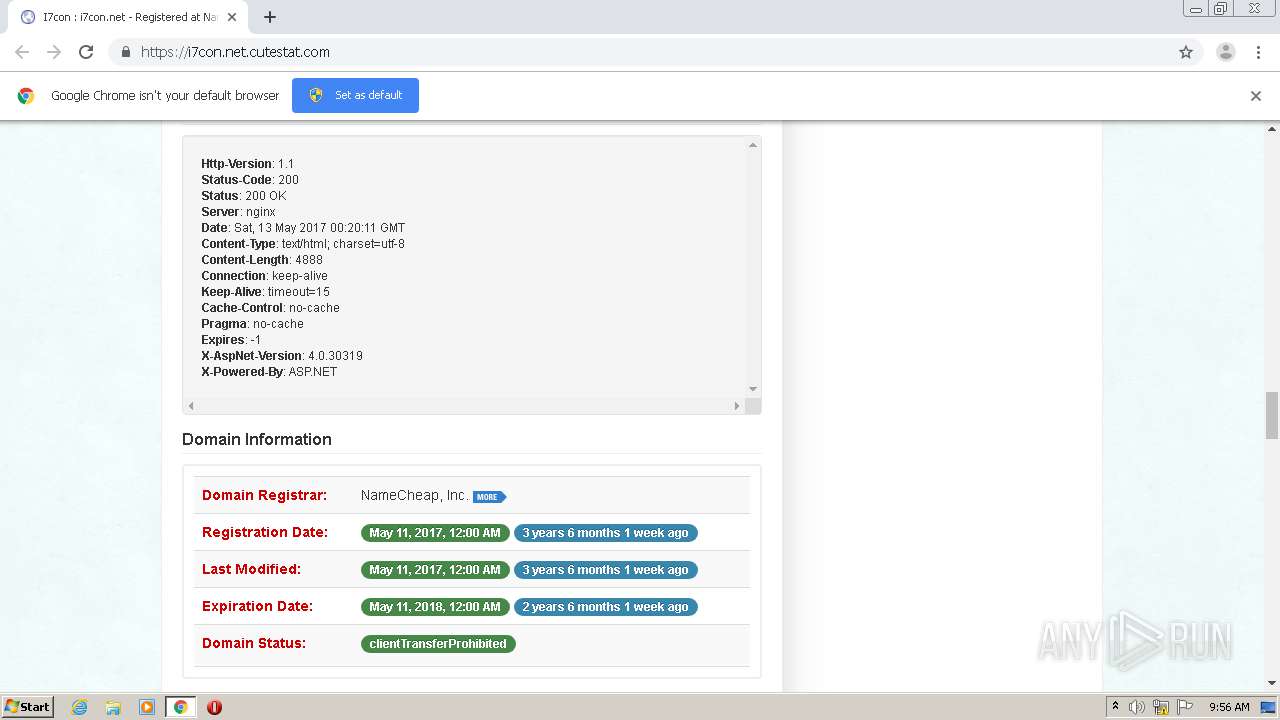
Task: Click page scrollbar down arrow
Action: click(x=1272, y=683)
